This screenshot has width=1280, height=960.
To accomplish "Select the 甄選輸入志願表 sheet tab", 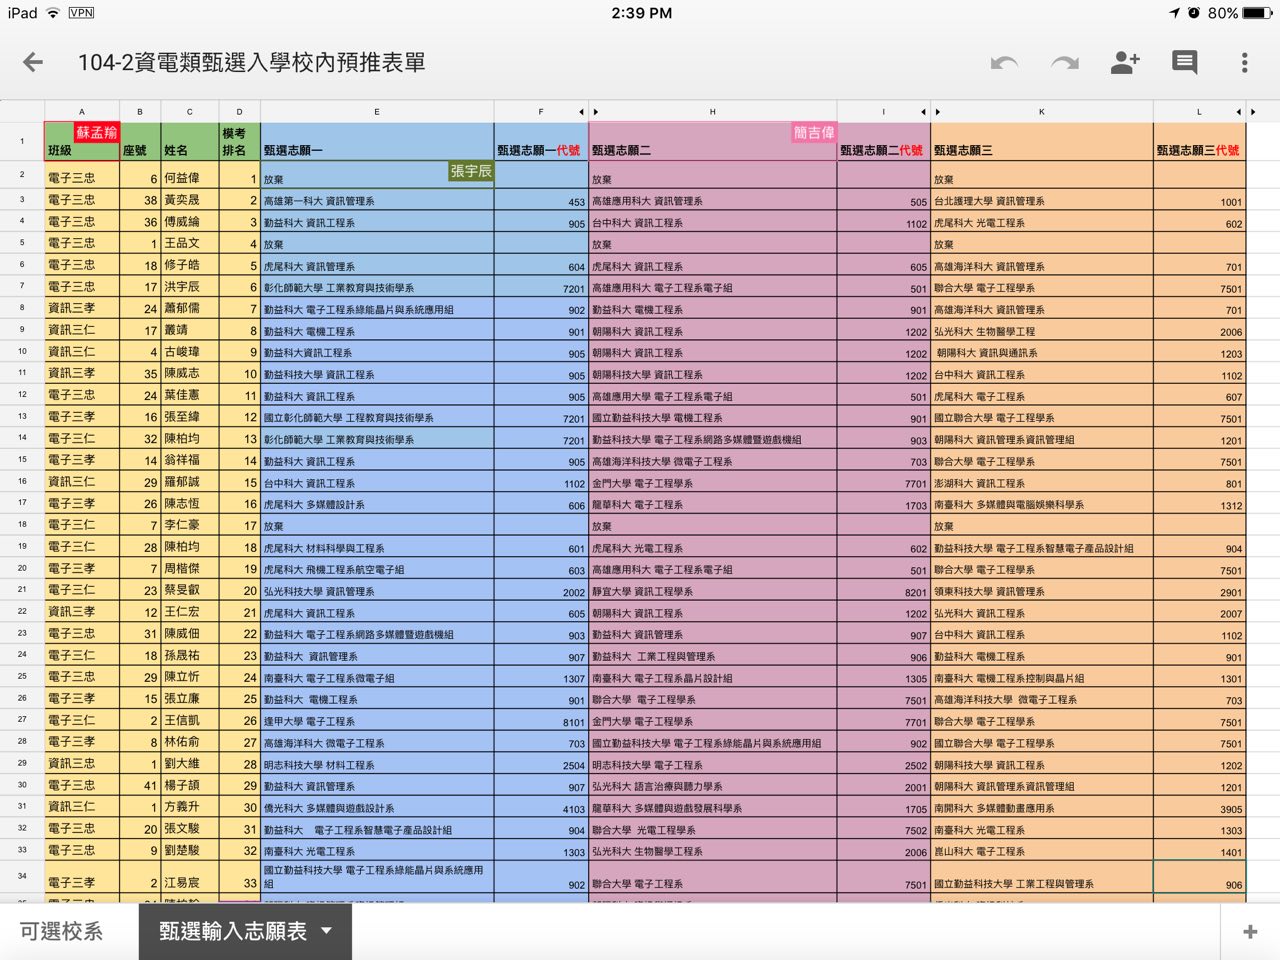I will (232, 932).
